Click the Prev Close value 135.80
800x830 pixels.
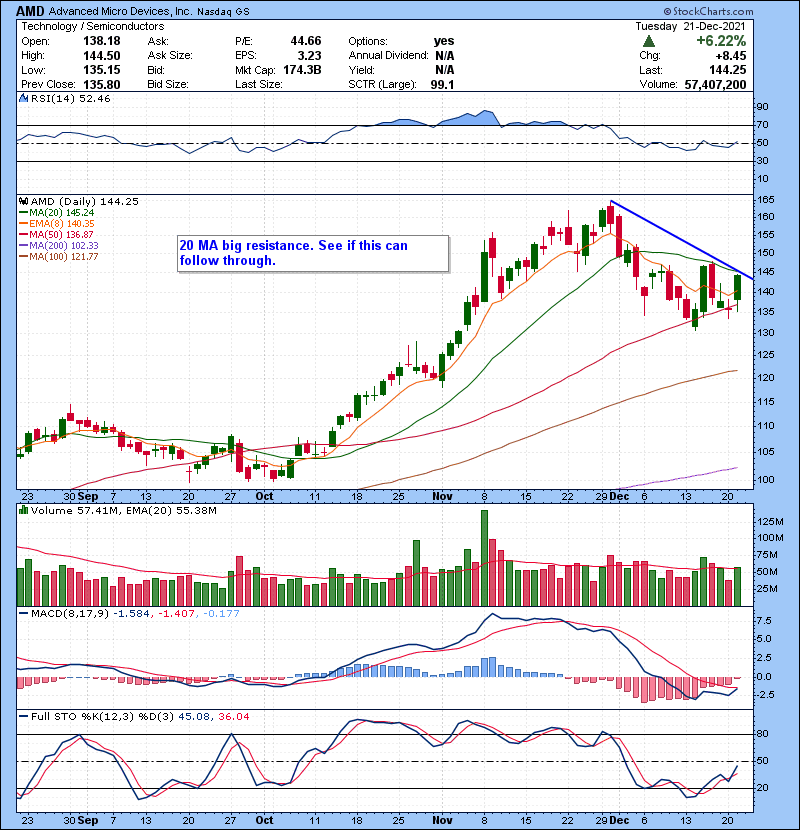tap(102, 85)
